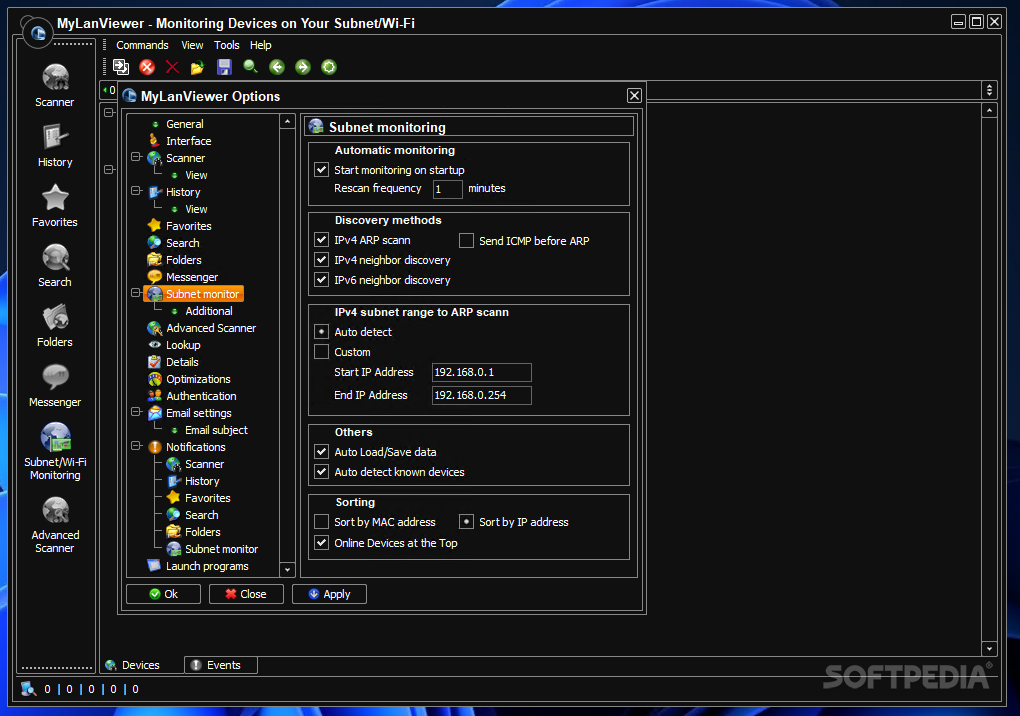This screenshot has height=716, width=1020.
Task: Select the Auto detect range option
Action: [x=321, y=332]
